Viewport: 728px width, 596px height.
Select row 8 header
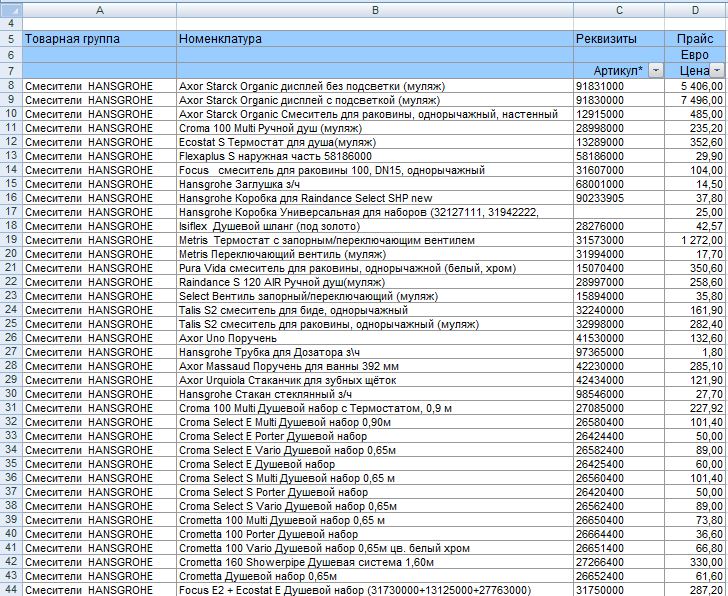coord(11,86)
